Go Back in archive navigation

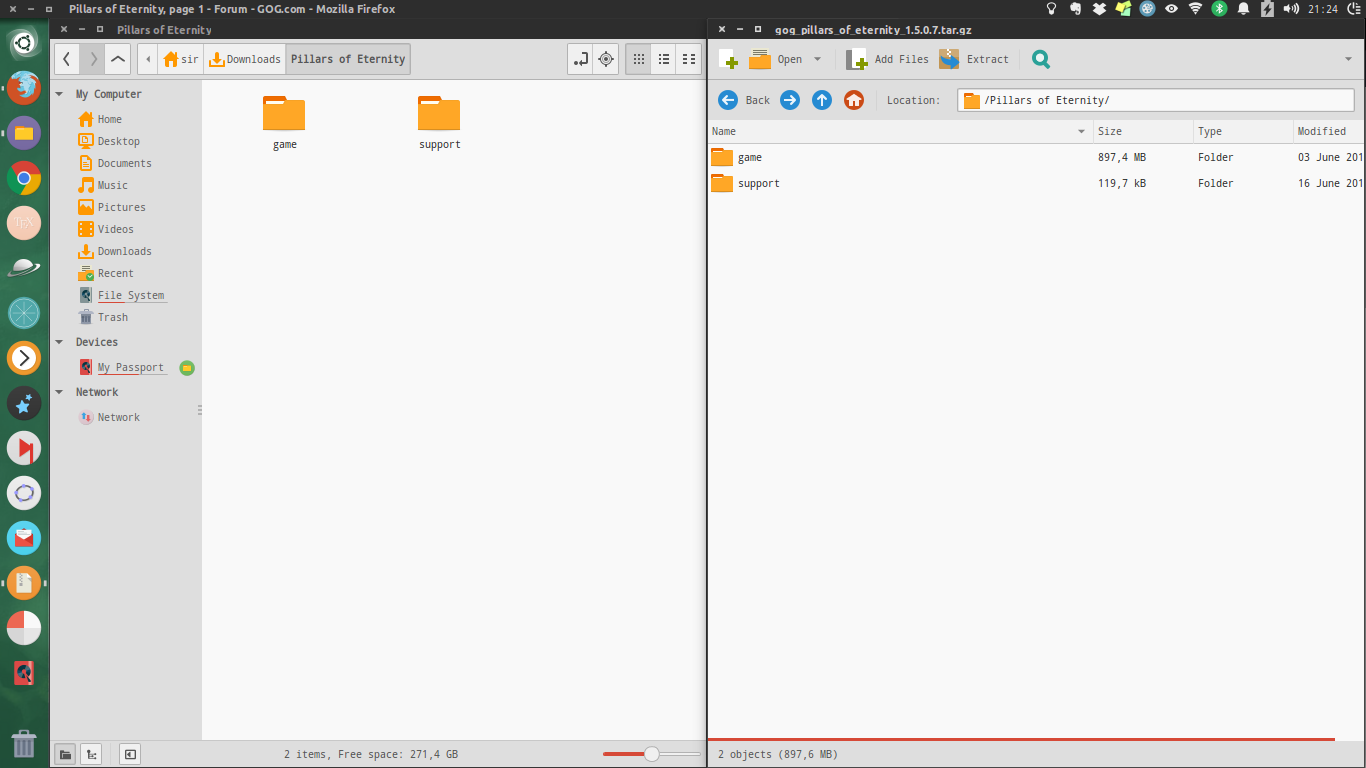tap(744, 100)
